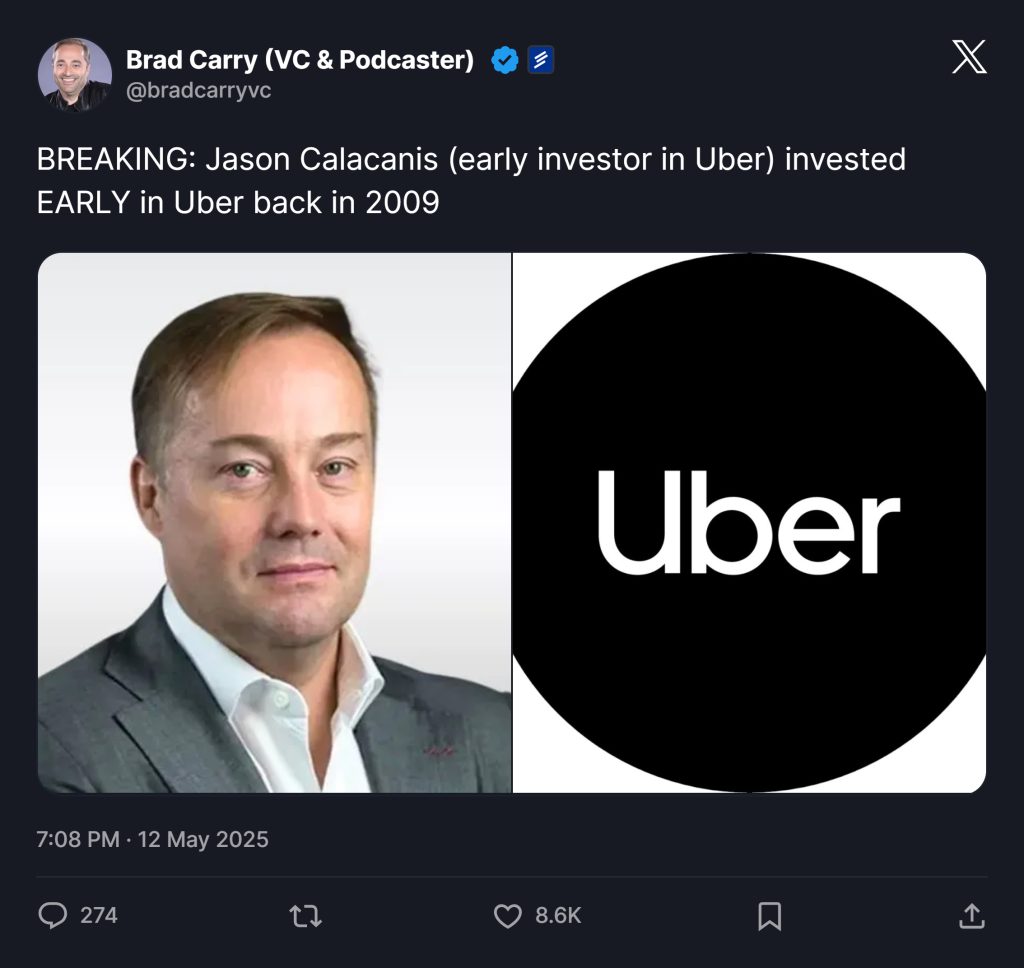
Task: Reply to the tweet via speech bubble icon
Action: point(52,915)
